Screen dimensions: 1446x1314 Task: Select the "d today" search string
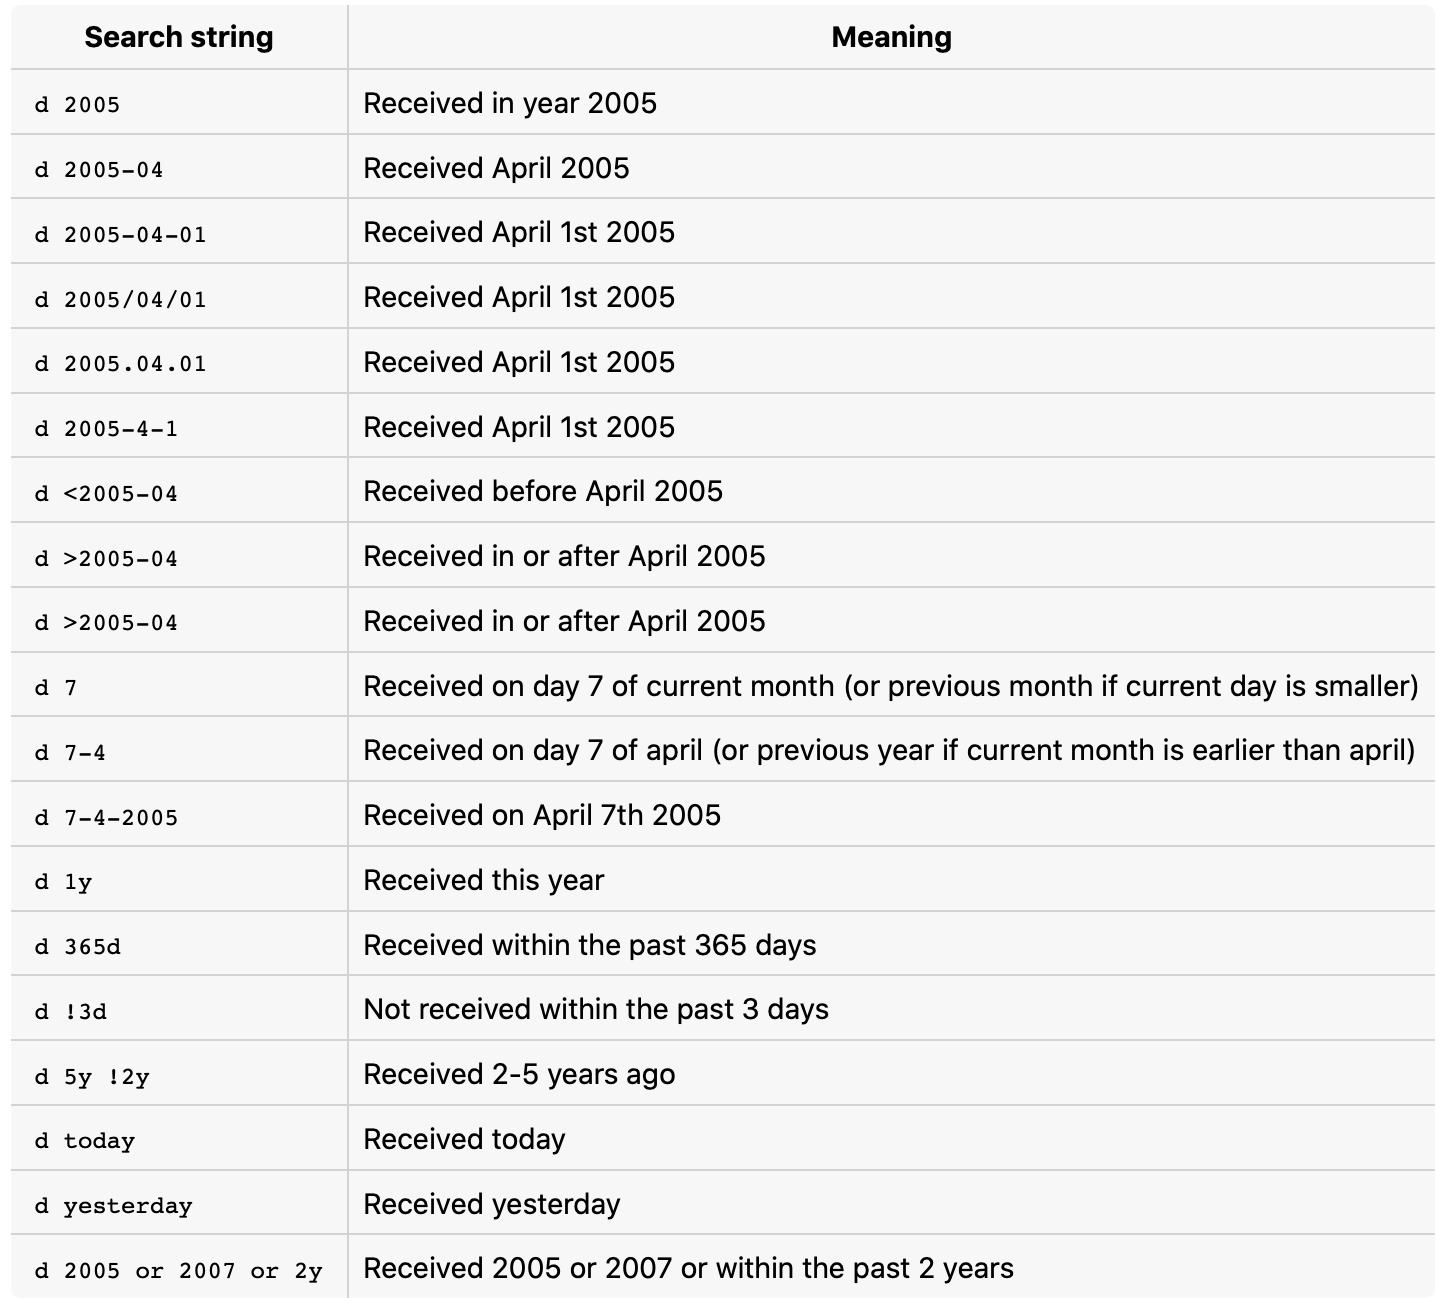[x=85, y=1141]
